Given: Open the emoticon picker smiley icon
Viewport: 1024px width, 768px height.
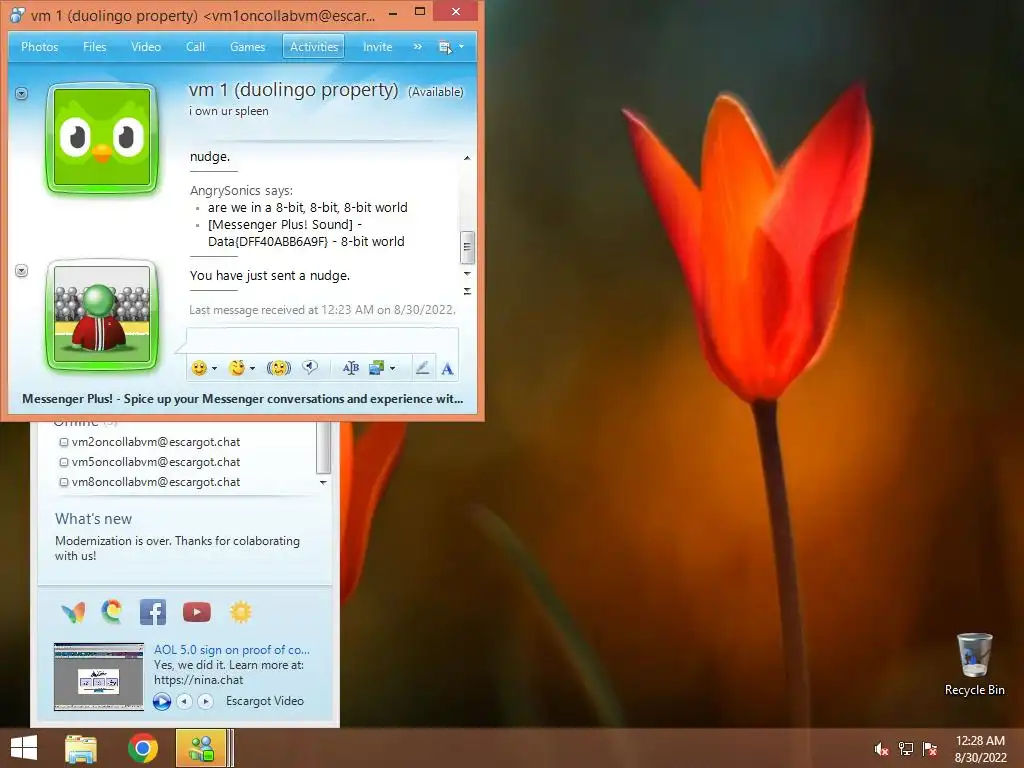Looking at the screenshot, I should click(199, 368).
